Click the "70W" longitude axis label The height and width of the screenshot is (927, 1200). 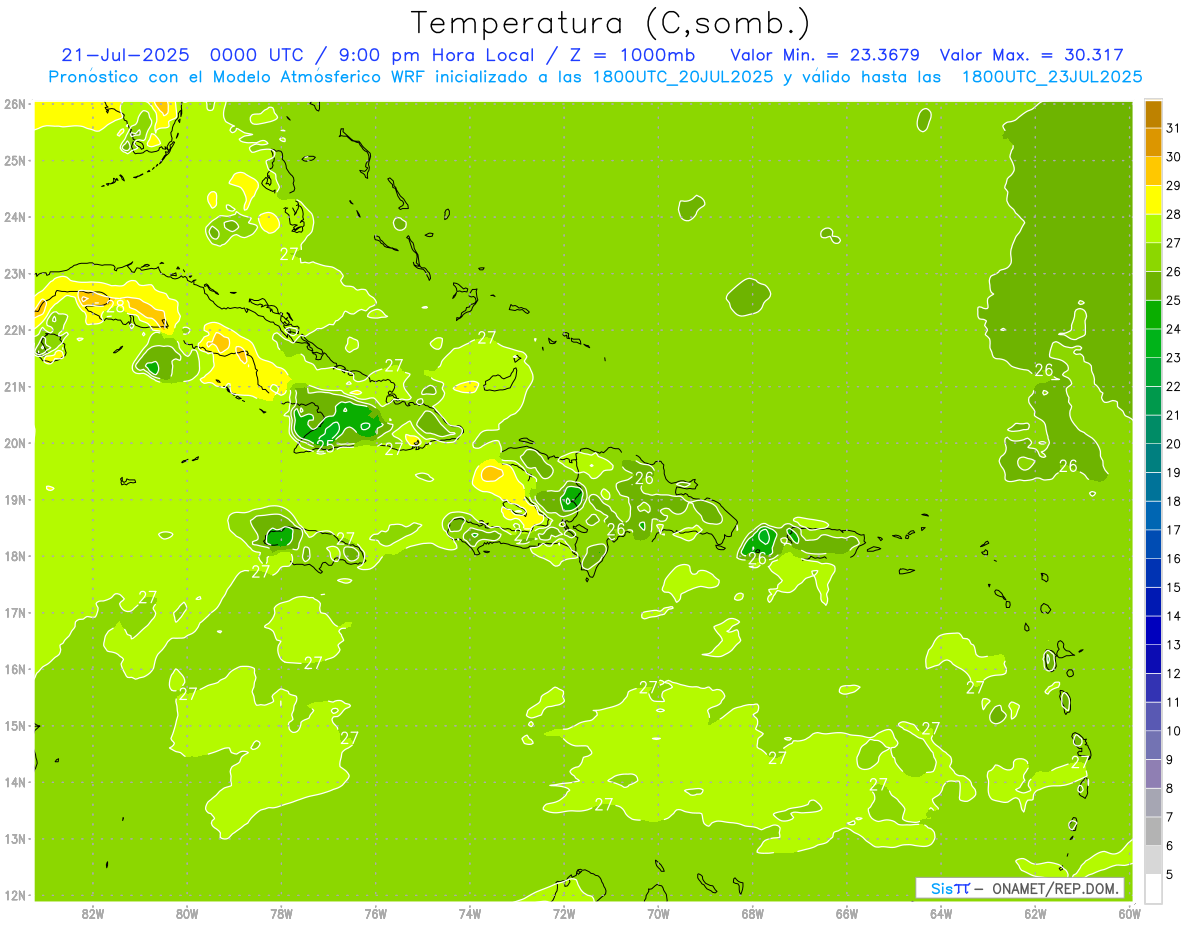click(x=658, y=913)
